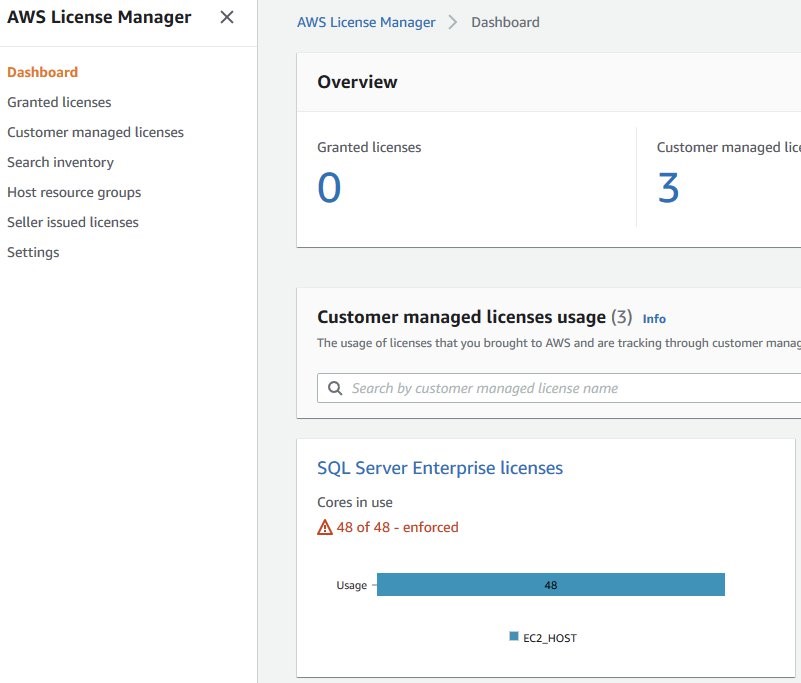Click the 'Usage' axis label on the chart

[351, 585]
